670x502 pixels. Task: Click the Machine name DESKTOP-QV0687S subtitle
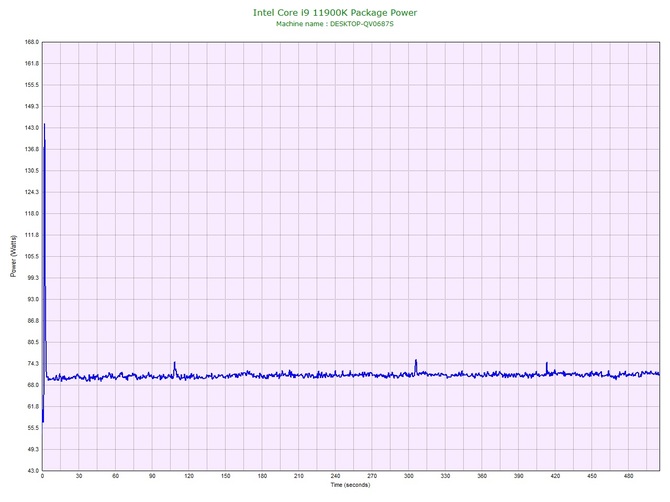coord(335,23)
